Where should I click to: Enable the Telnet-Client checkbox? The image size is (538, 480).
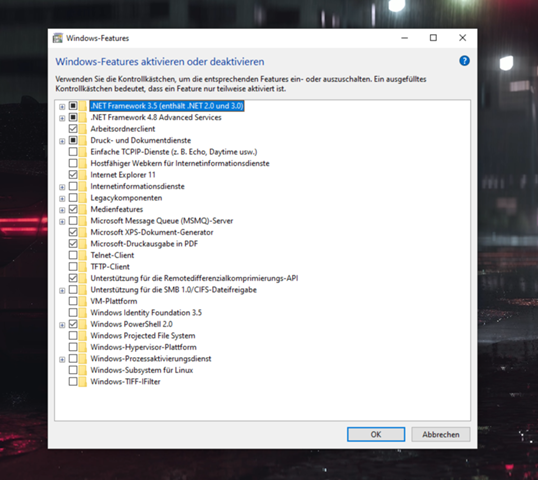(73, 255)
